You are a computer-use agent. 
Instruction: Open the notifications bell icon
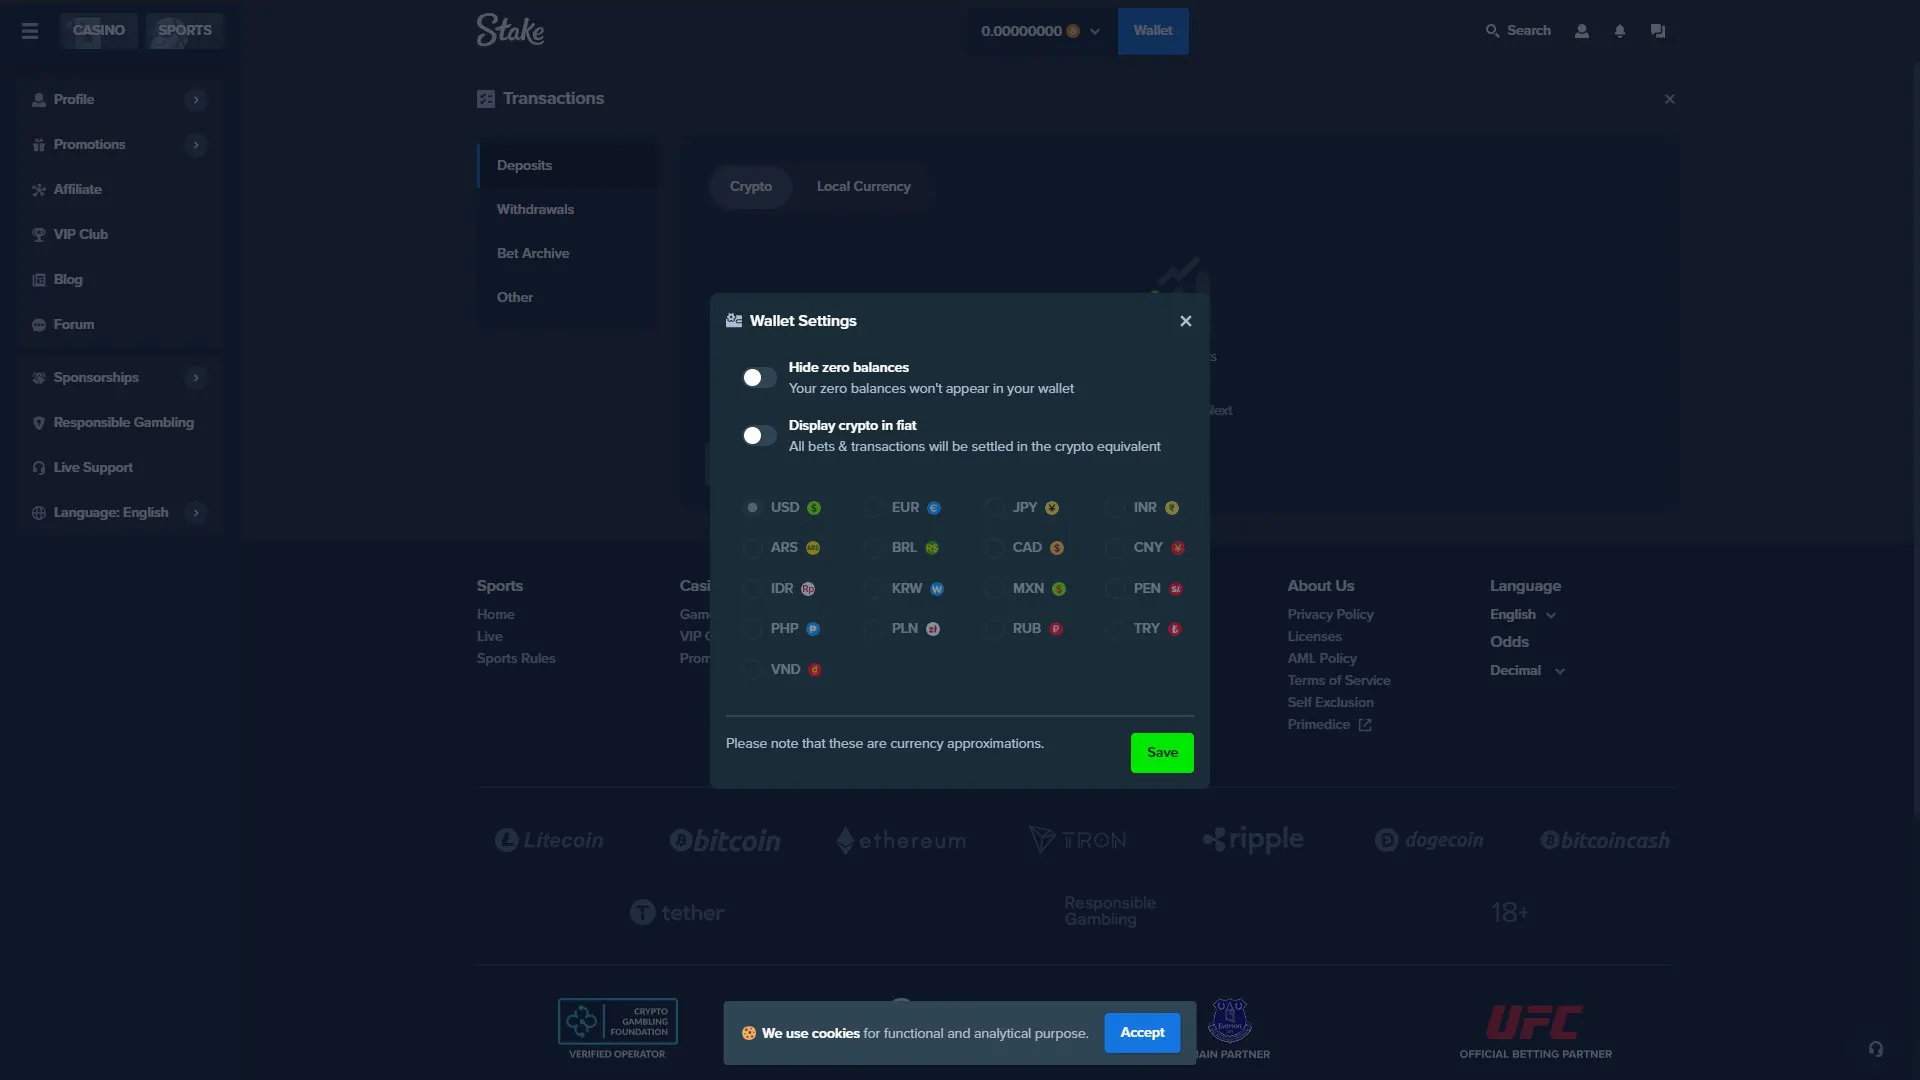click(1620, 31)
